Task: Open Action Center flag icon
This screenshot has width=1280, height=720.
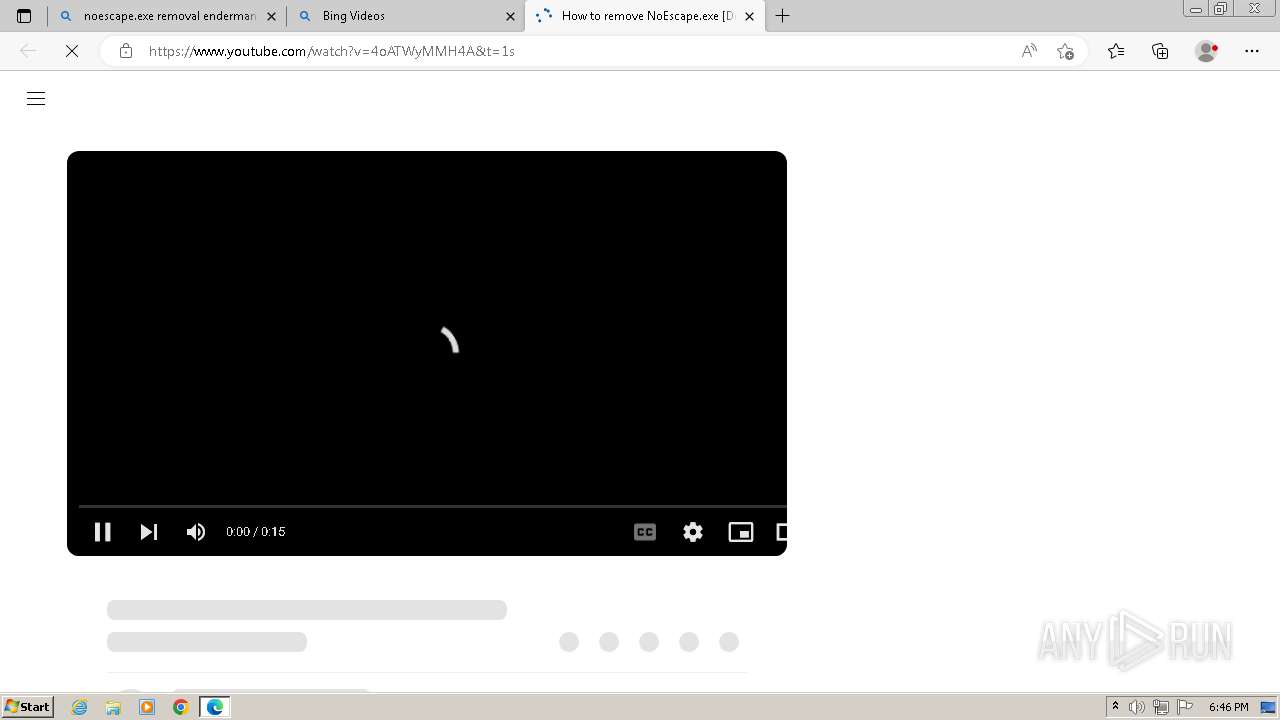Action: point(1185,707)
